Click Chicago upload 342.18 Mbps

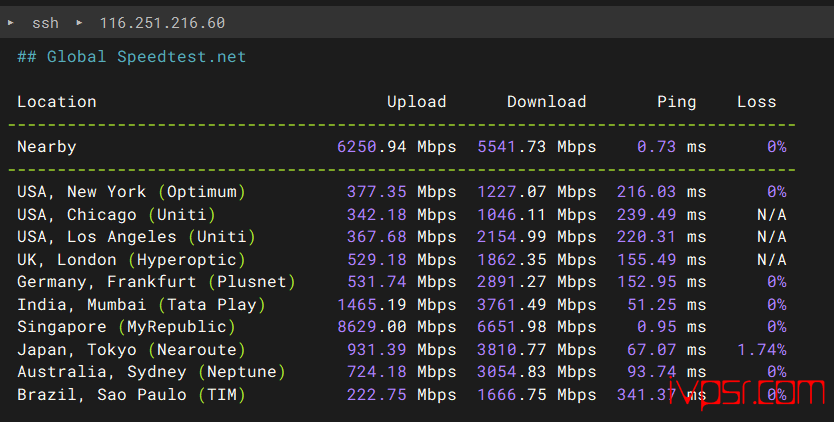point(402,214)
